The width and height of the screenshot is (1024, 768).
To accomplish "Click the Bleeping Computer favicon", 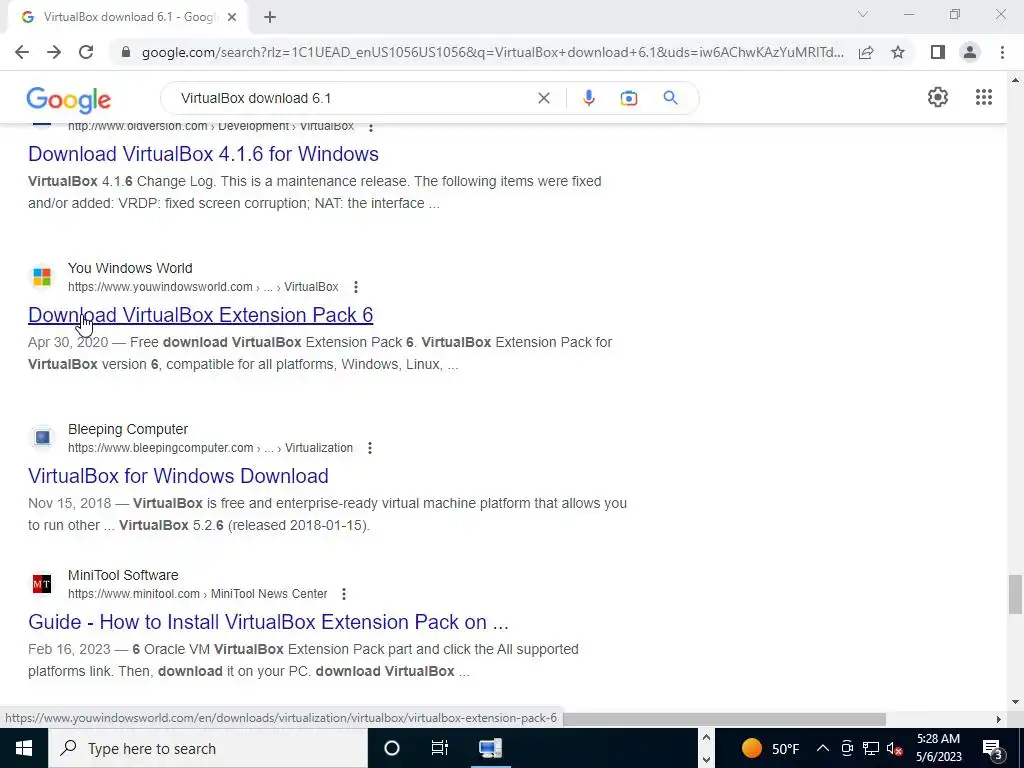I will coord(42,438).
